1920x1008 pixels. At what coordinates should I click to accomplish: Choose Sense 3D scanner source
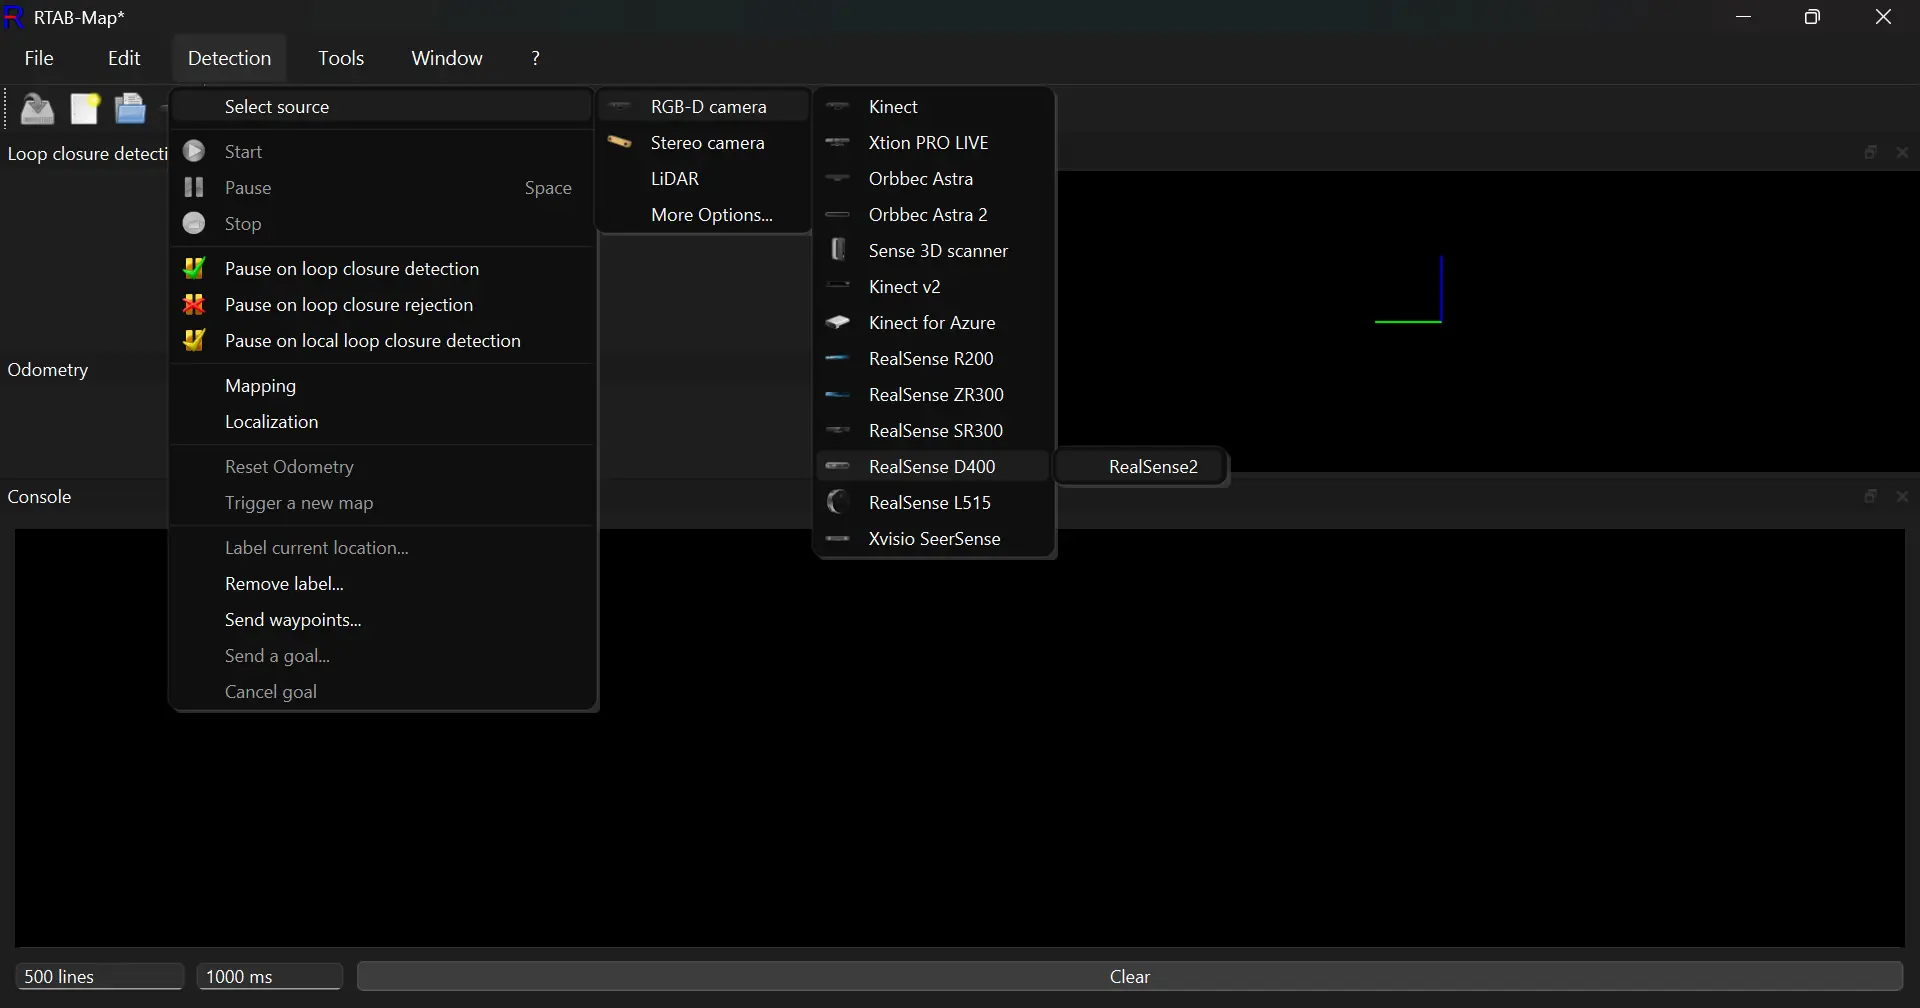934,251
